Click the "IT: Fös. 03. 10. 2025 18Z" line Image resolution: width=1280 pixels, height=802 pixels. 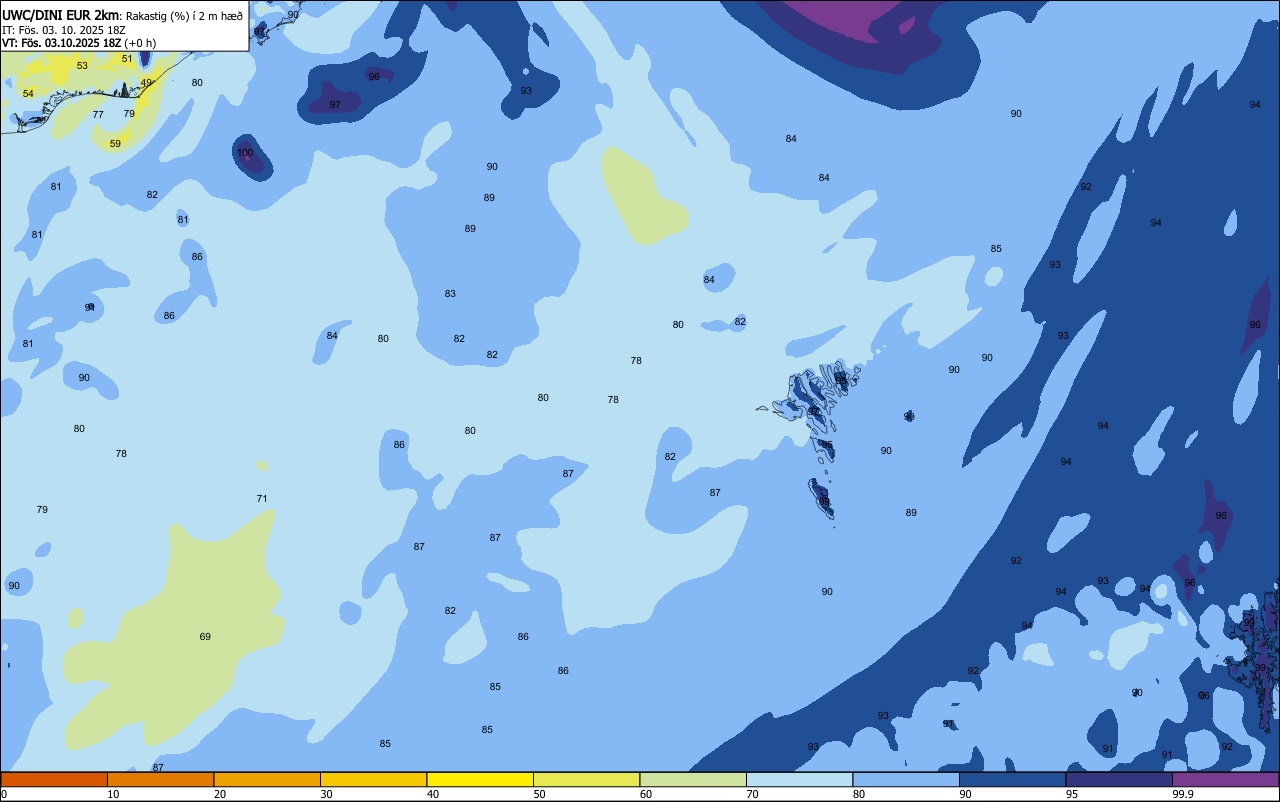(63, 30)
